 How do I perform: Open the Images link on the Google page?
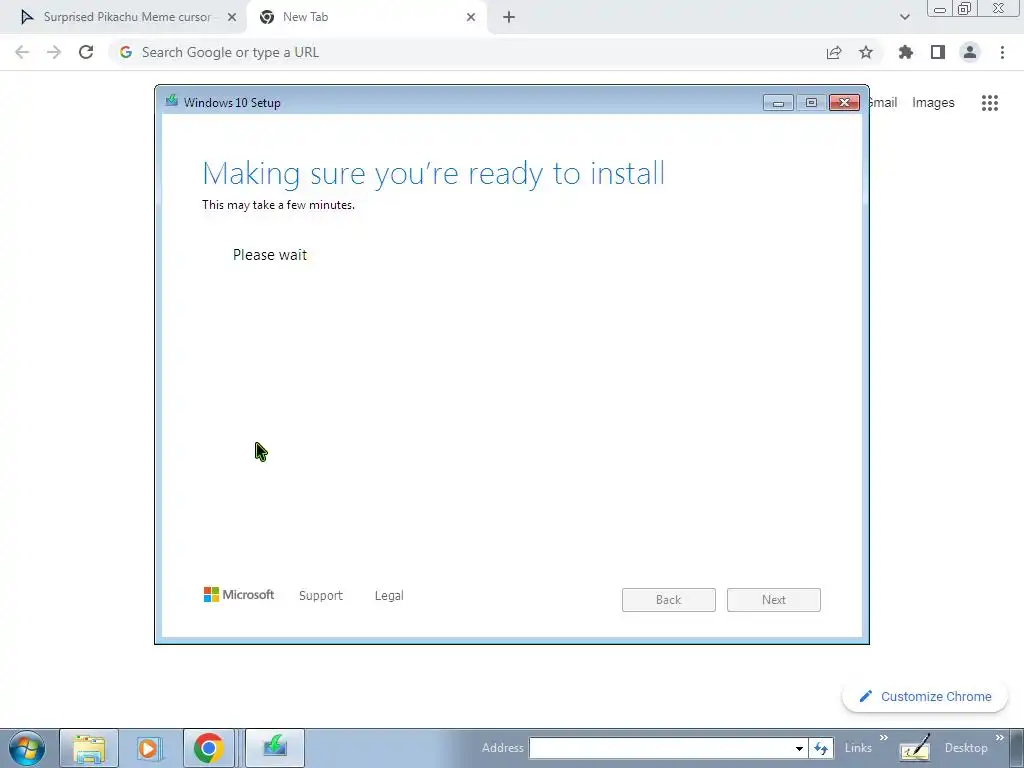coord(933,103)
